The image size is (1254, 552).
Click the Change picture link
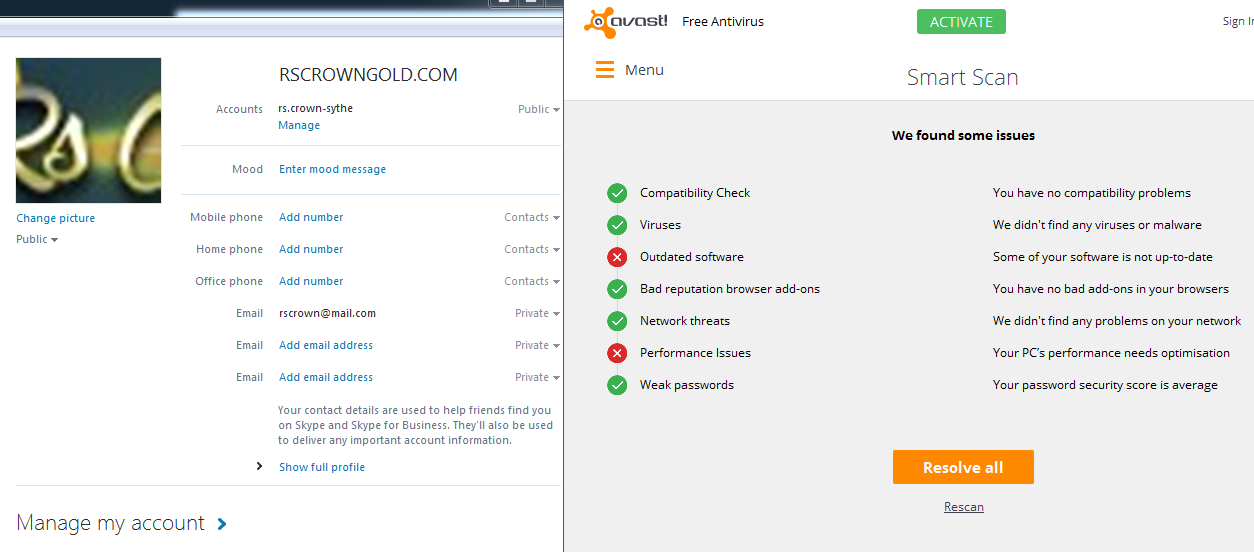coord(56,218)
